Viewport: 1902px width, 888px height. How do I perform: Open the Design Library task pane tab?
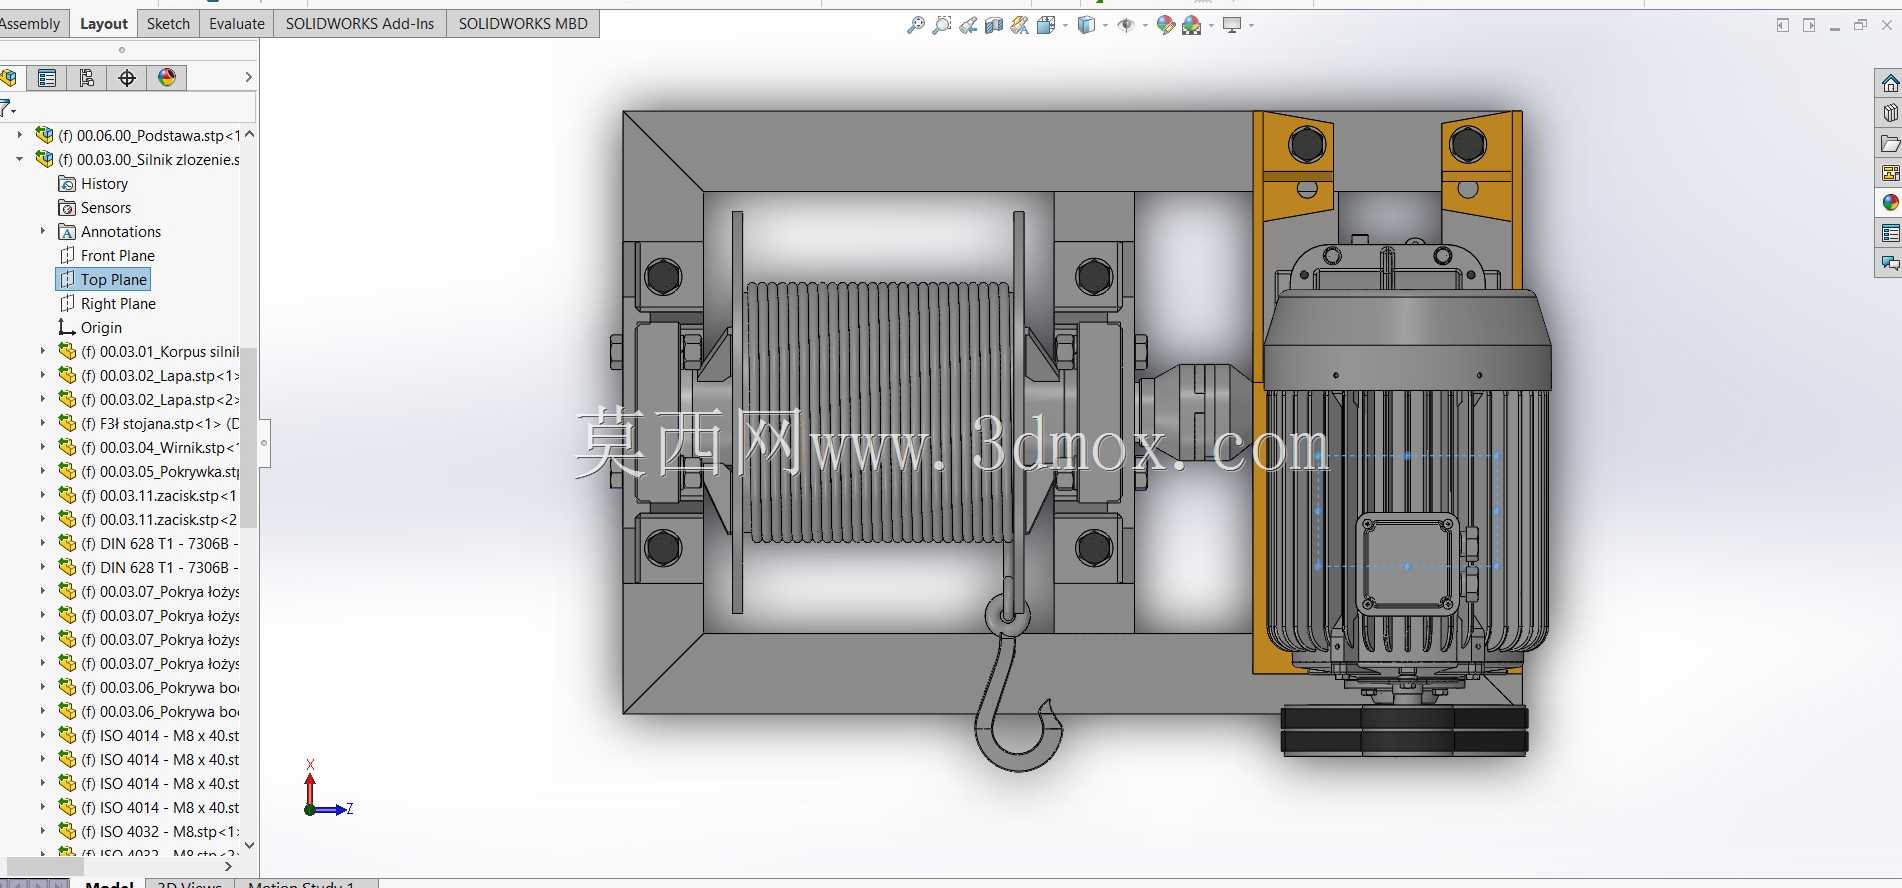(1889, 113)
